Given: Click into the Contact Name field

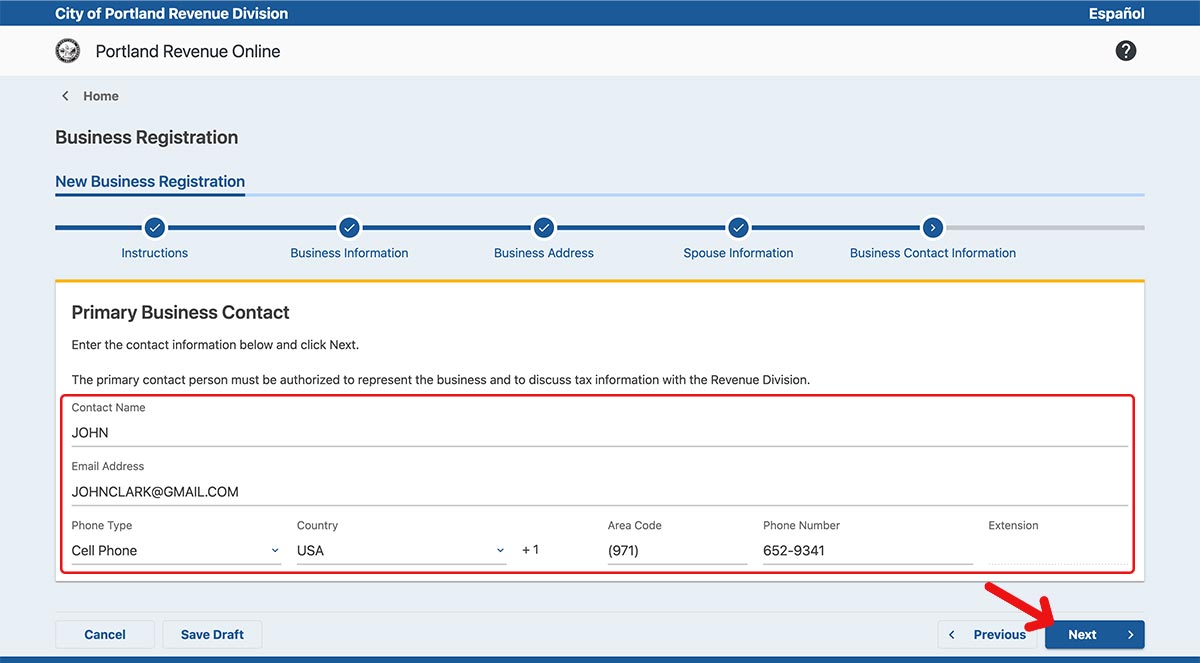Looking at the screenshot, I should tap(598, 433).
